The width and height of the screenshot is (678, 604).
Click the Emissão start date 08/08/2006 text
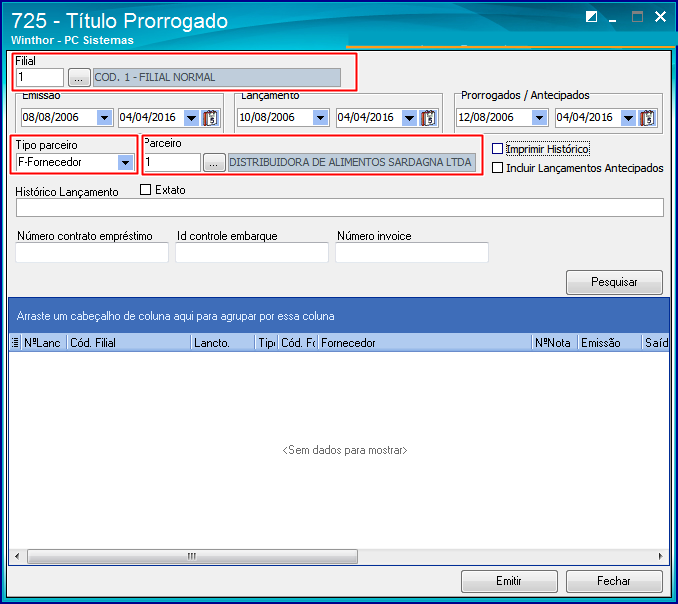coord(51,118)
